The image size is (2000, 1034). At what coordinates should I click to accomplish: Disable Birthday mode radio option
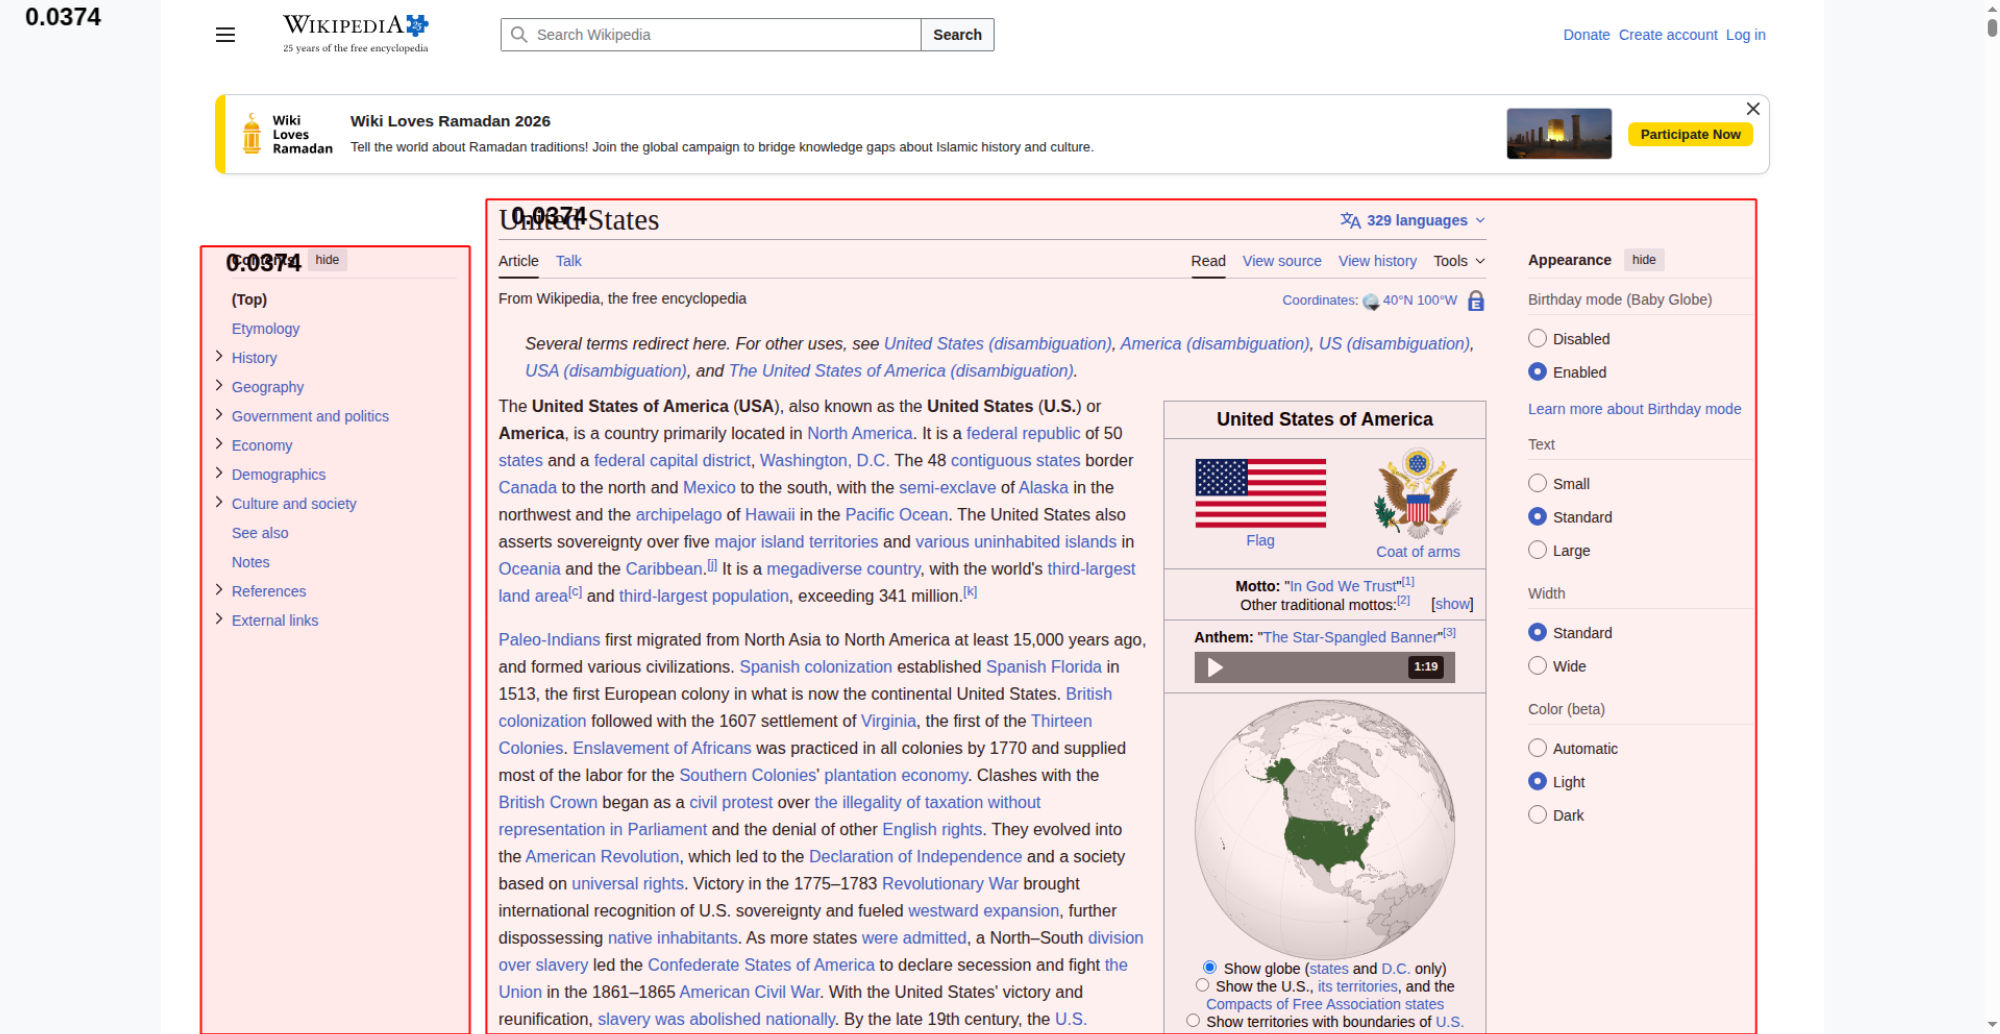[1537, 339]
